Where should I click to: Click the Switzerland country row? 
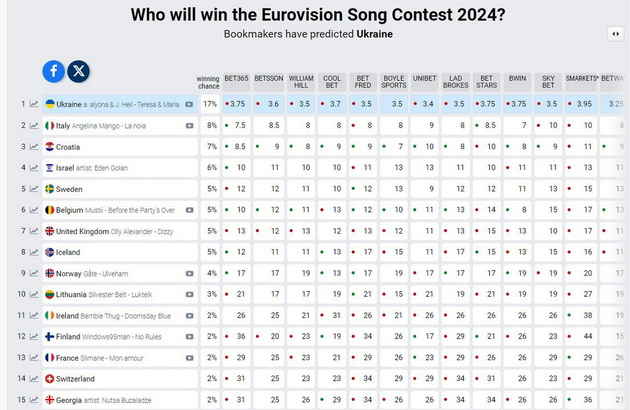[x=120, y=379]
